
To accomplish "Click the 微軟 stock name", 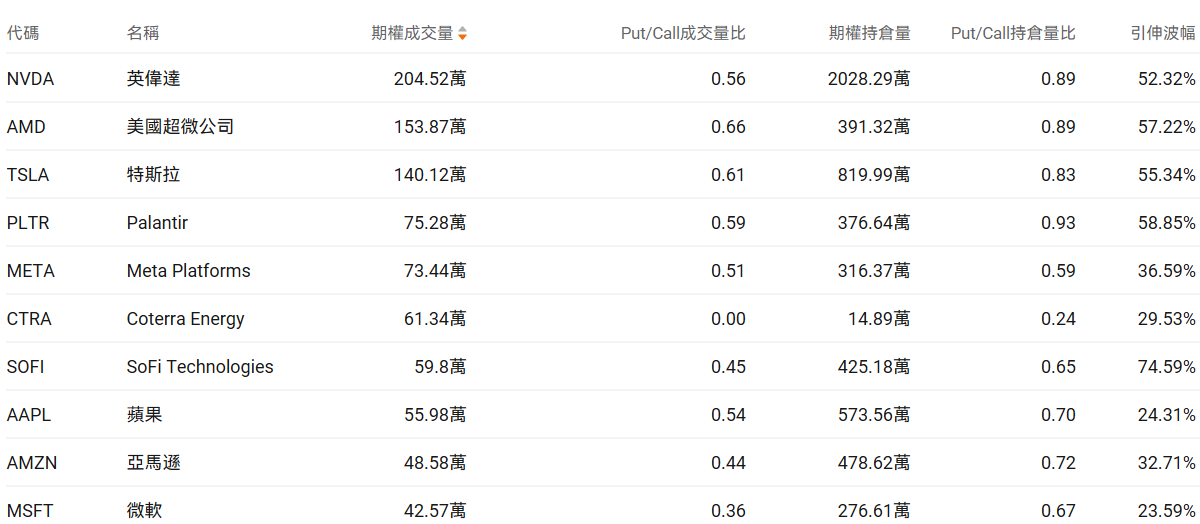I will click(x=145, y=511).
